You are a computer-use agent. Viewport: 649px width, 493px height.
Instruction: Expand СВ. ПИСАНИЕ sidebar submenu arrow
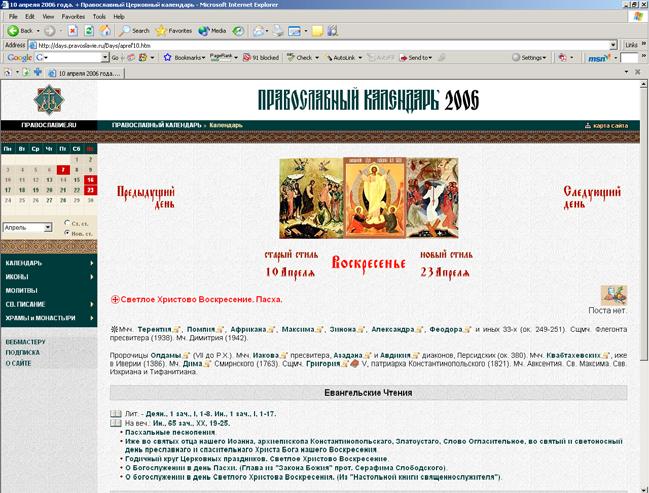(x=91, y=304)
